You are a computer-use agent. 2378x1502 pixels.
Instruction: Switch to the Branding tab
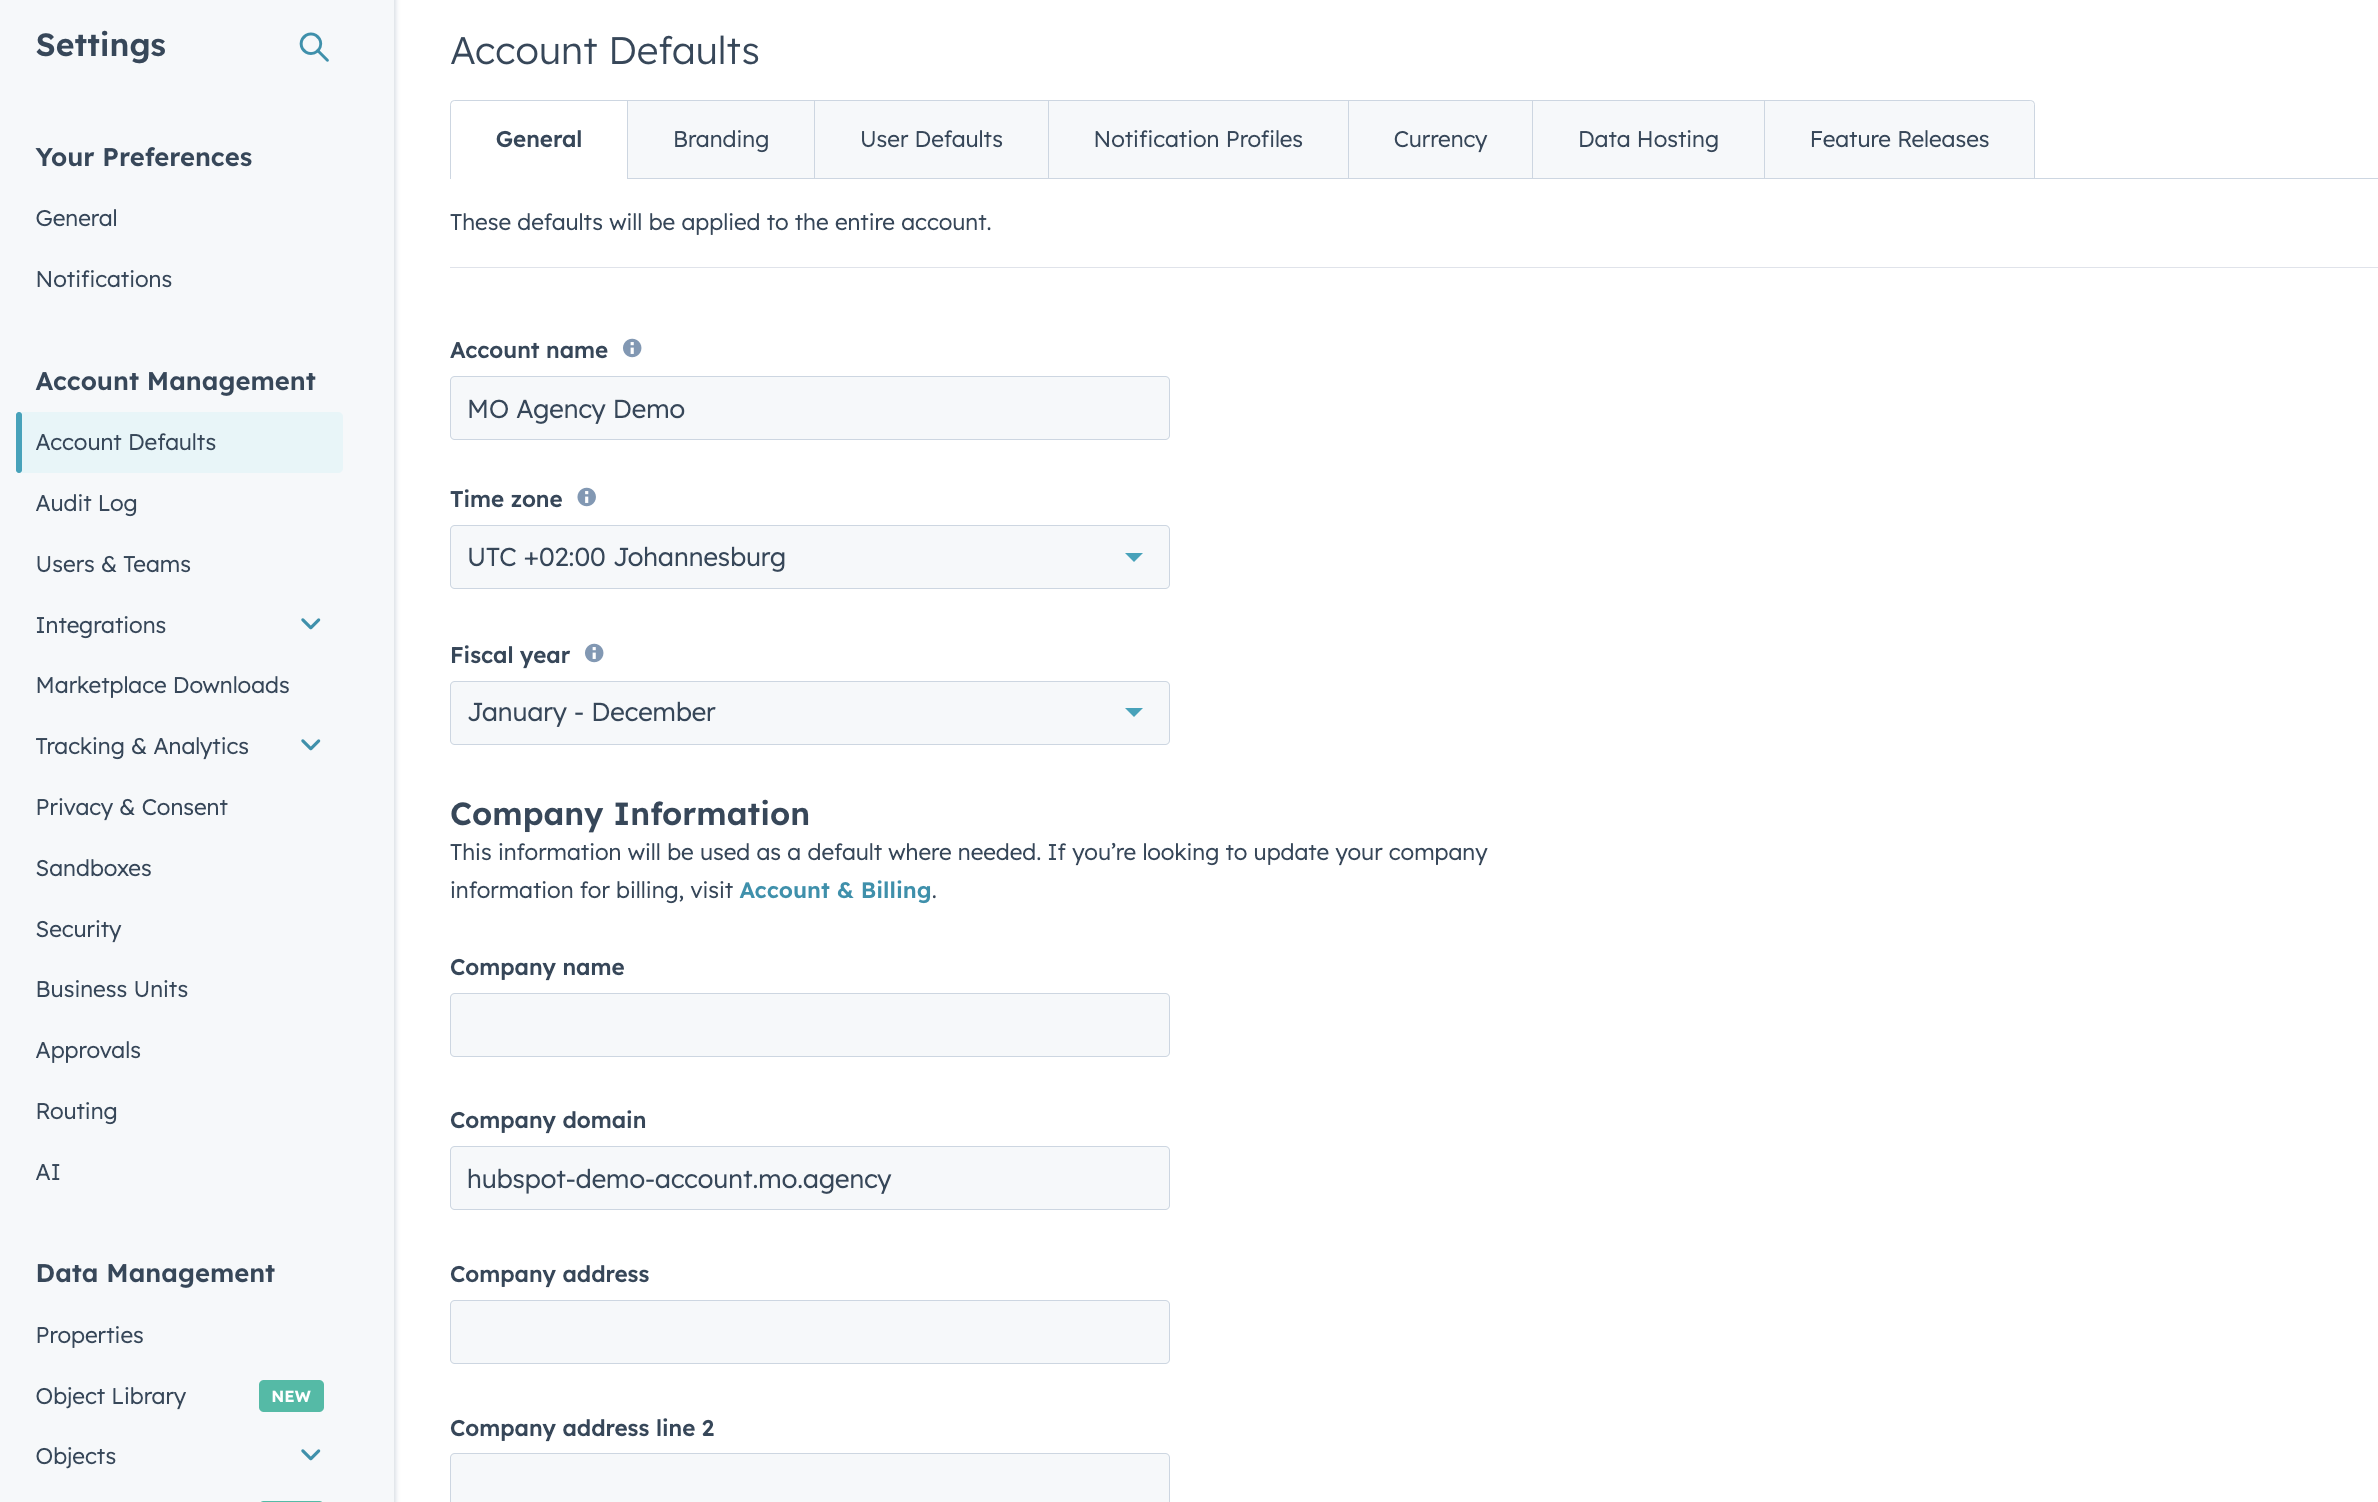pos(720,139)
